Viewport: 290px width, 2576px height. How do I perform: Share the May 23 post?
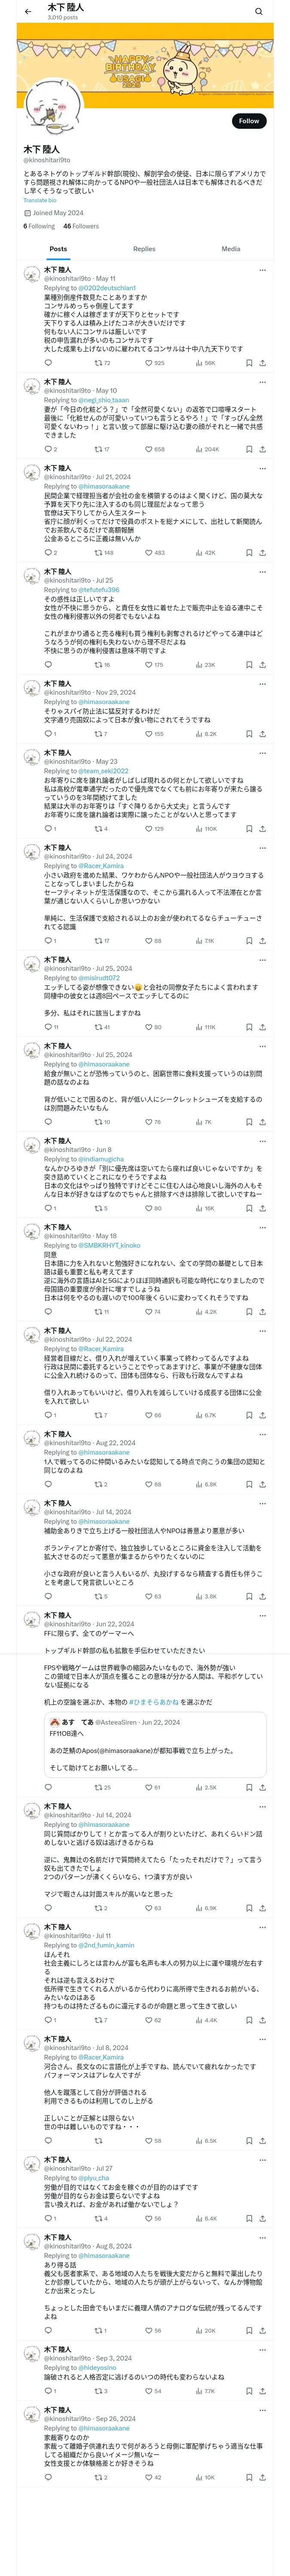tap(262, 829)
